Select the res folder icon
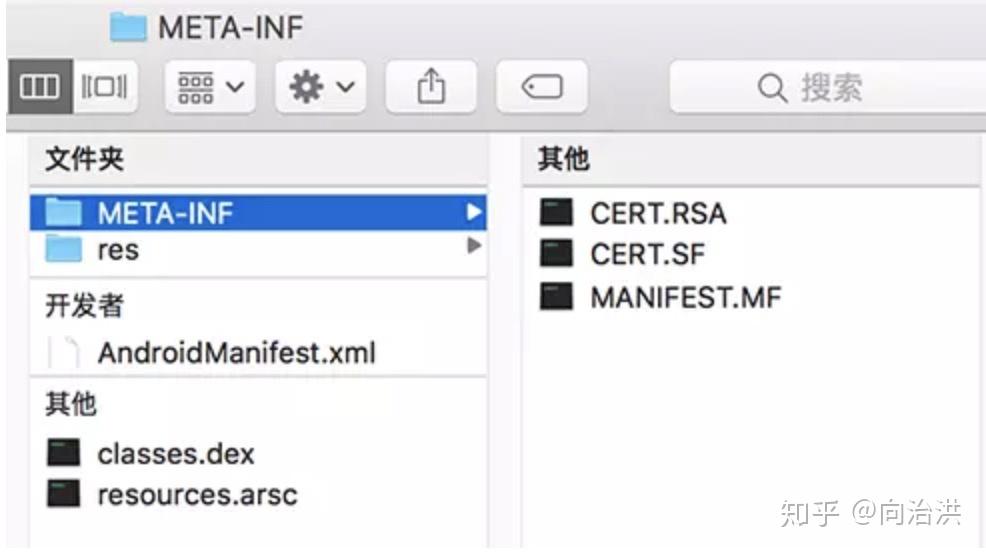Viewport: 986px width, 552px height. (64, 249)
